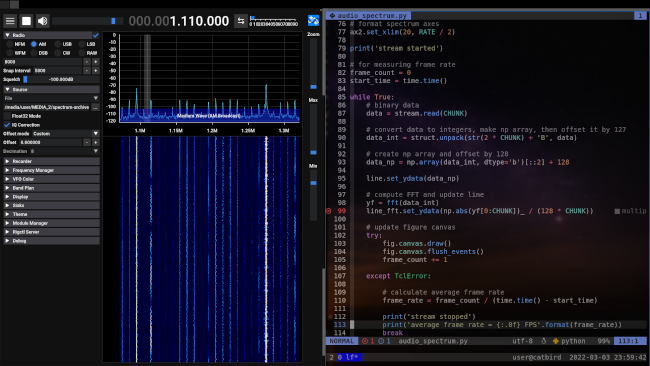Increase Snap Interval with plus button

point(96,70)
